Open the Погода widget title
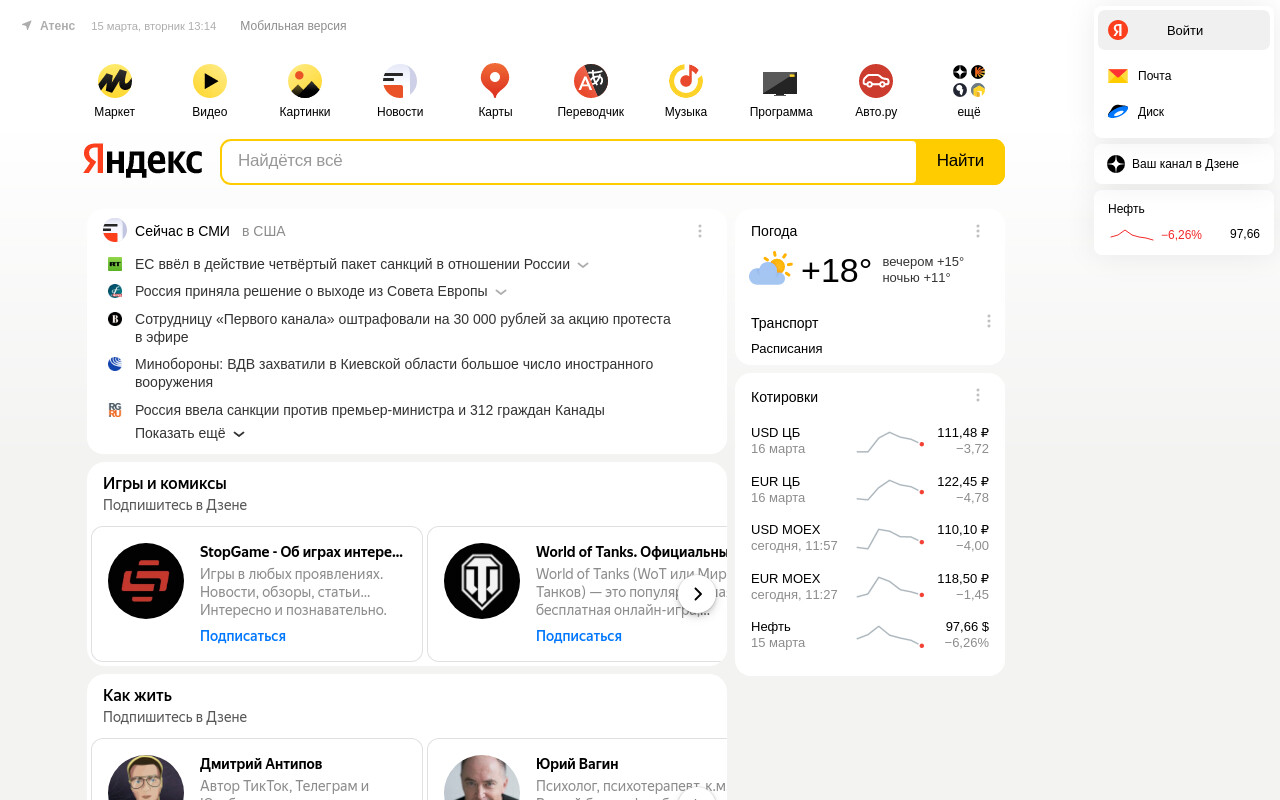The image size is (1280, 800). point(774,231)
